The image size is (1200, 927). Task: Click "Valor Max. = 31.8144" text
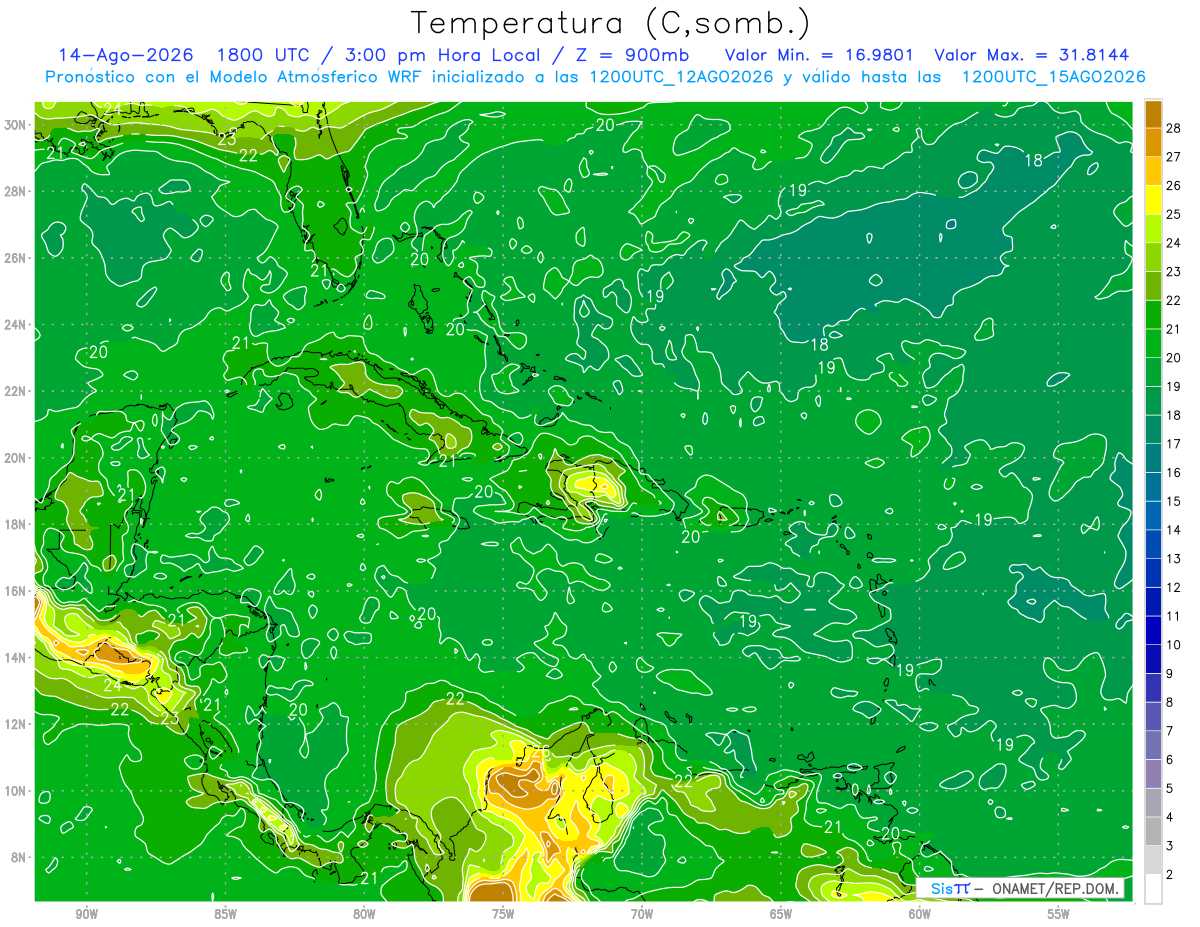pyautogui.click(x=1033, y=55)
